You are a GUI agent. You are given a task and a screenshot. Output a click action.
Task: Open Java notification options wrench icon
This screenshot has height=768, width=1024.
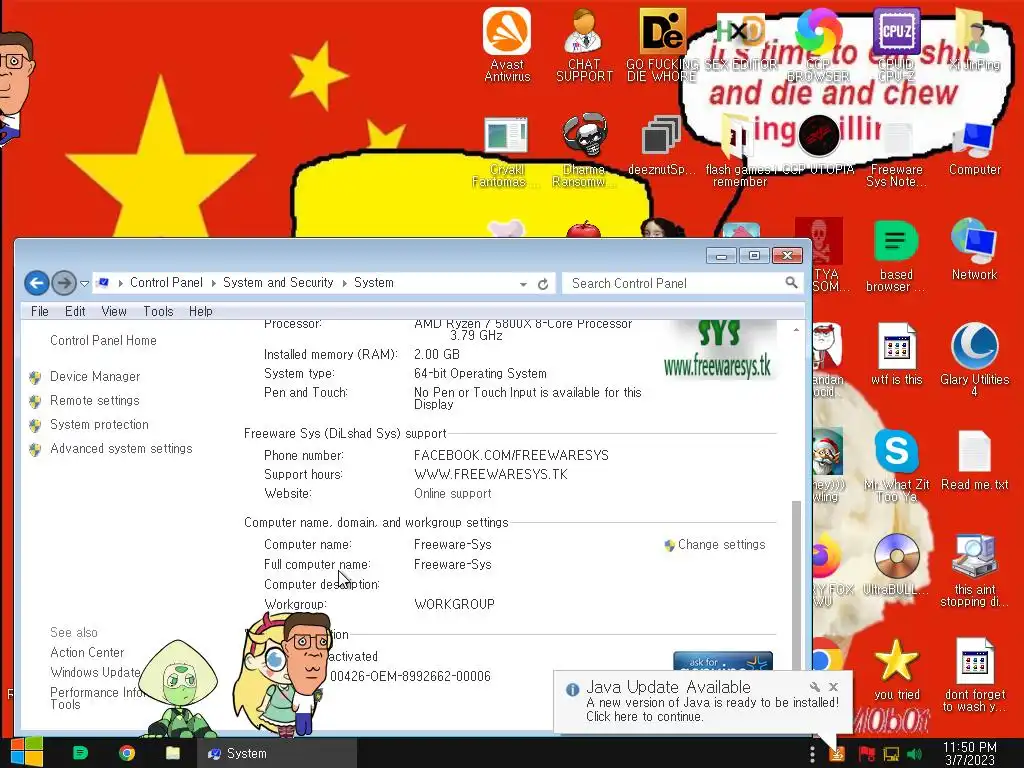point(814,686)
